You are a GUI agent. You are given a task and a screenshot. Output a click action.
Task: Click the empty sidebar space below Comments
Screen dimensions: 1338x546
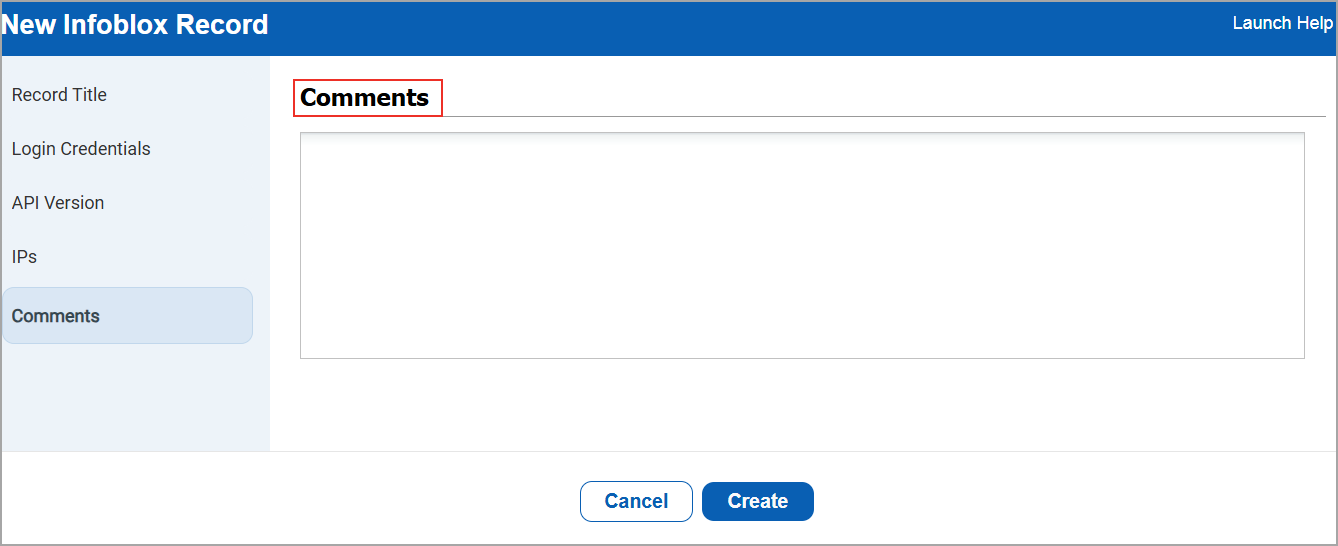(x=135, y=397)
